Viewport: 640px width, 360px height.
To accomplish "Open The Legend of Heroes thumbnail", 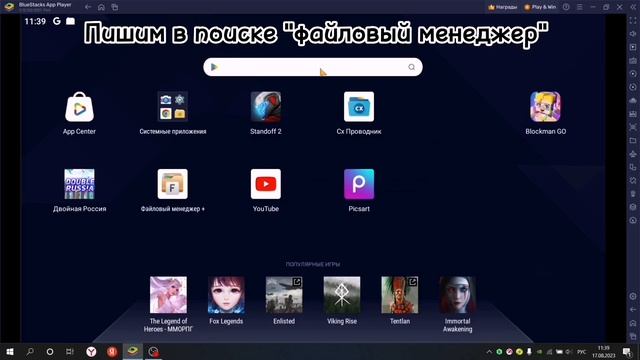I will [x=168, y=295].
